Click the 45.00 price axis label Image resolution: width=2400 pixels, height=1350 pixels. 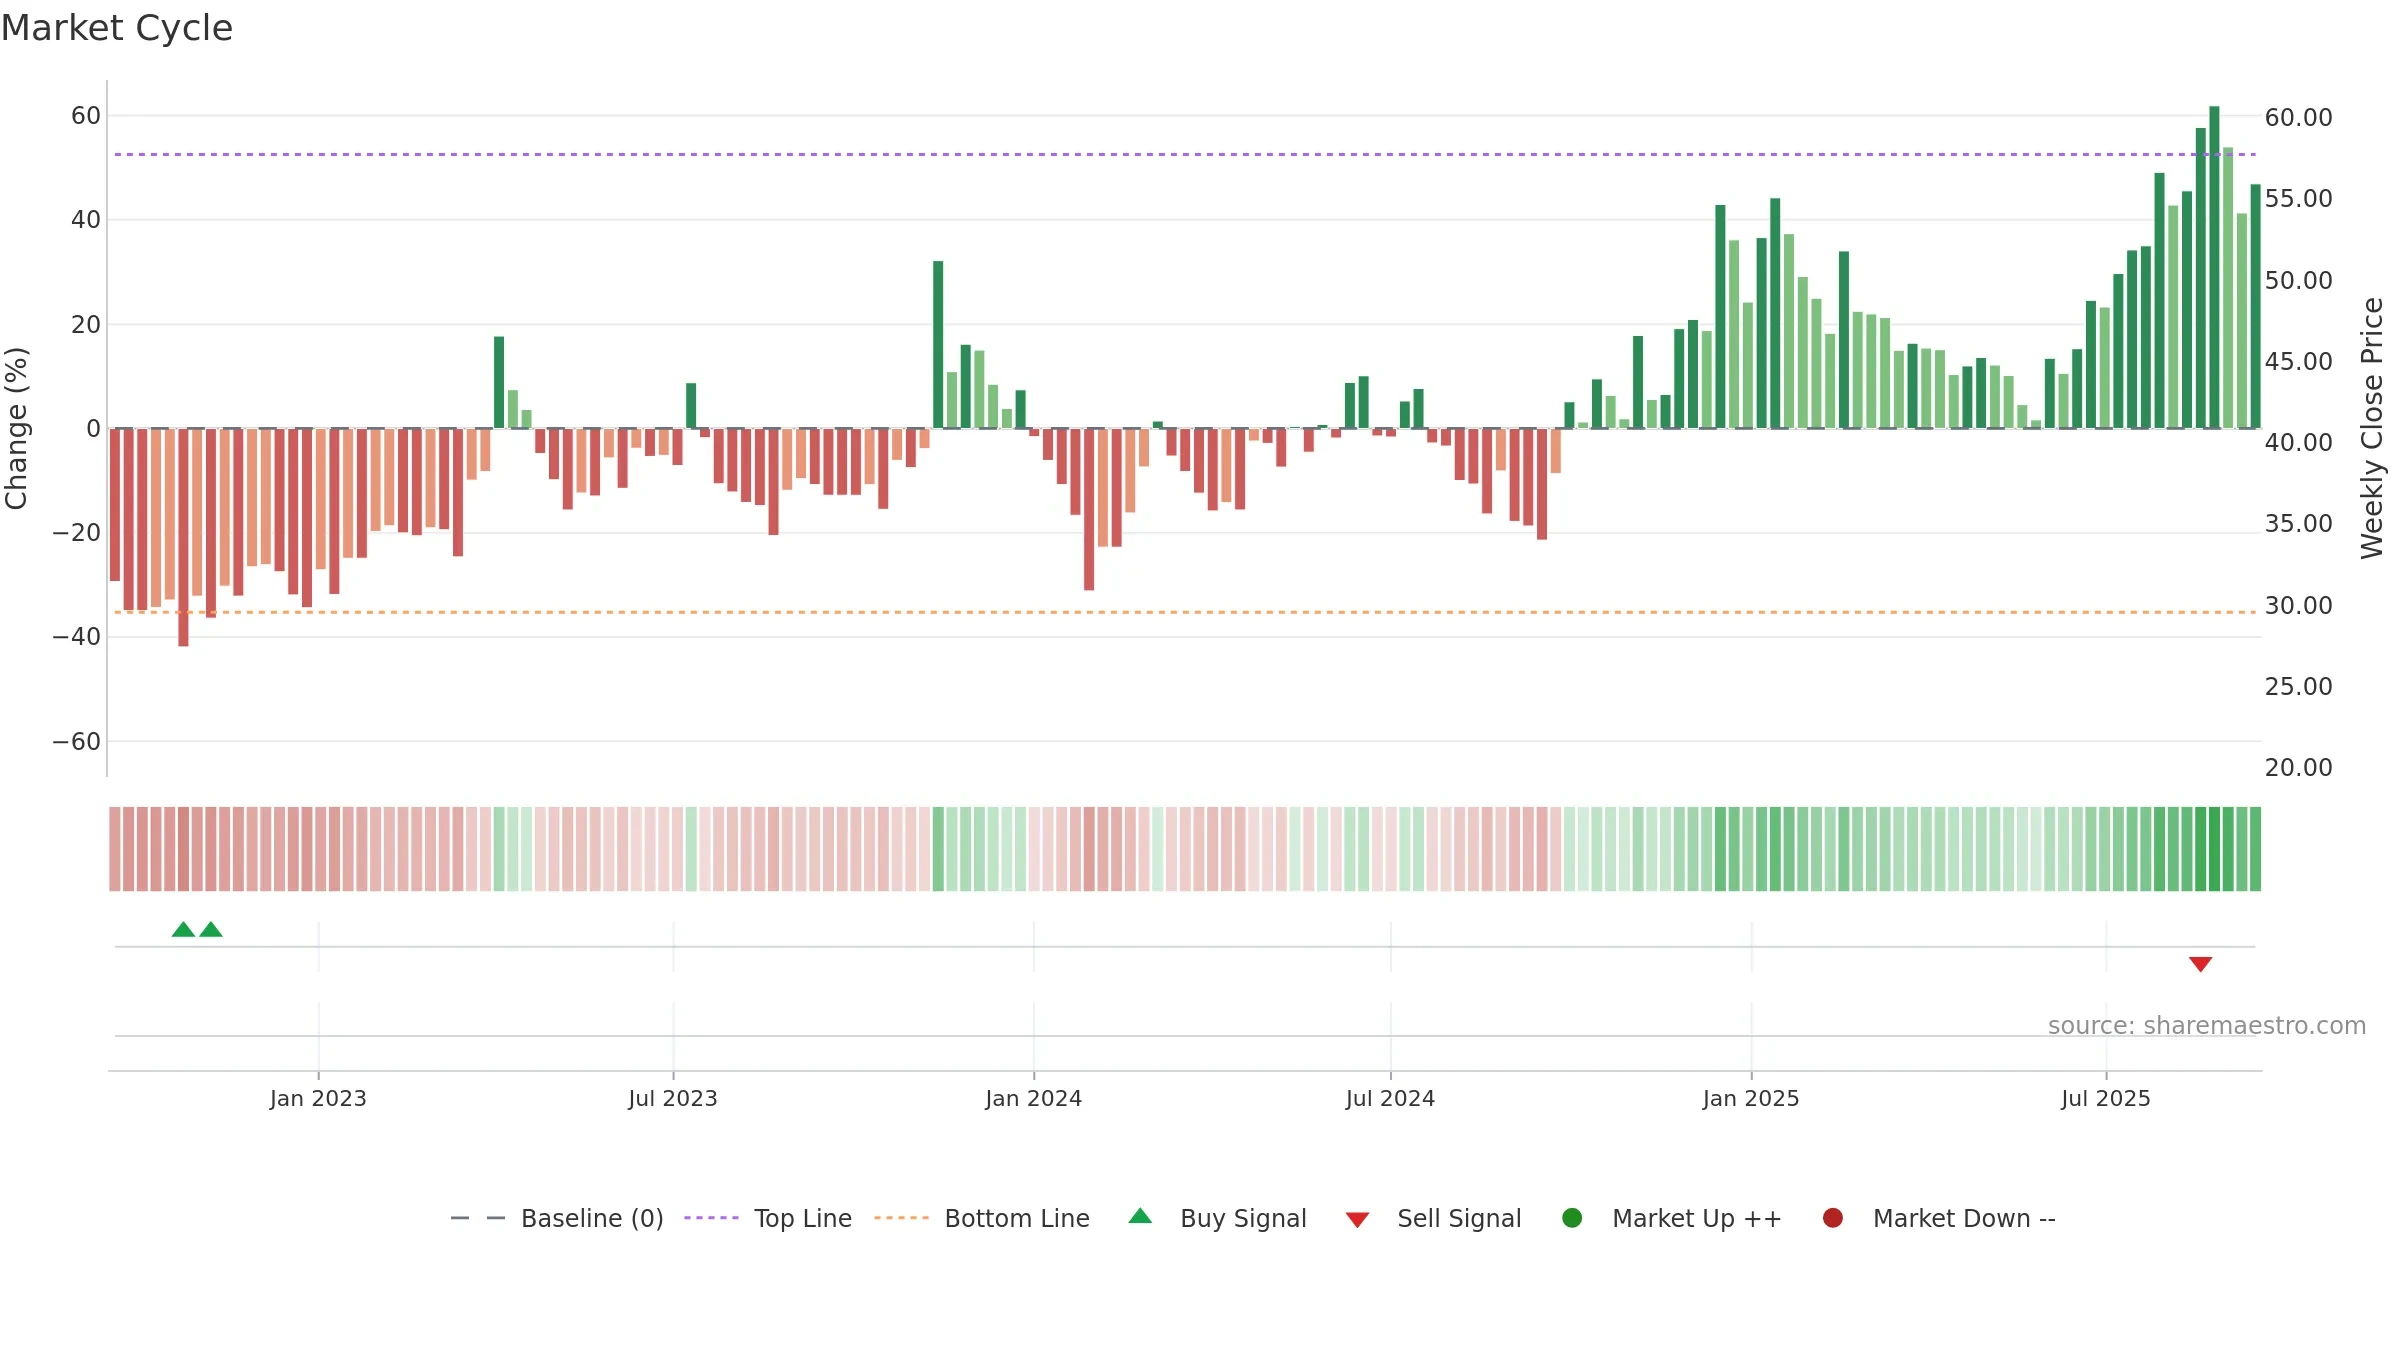2298,361
